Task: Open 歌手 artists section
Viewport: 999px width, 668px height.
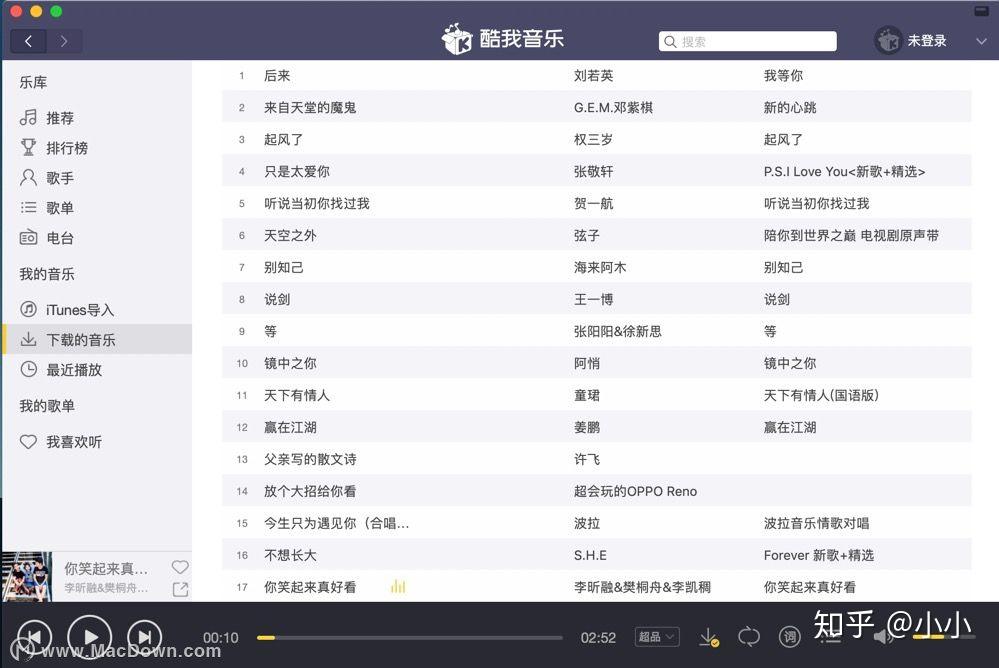Action: coord(60,178)
